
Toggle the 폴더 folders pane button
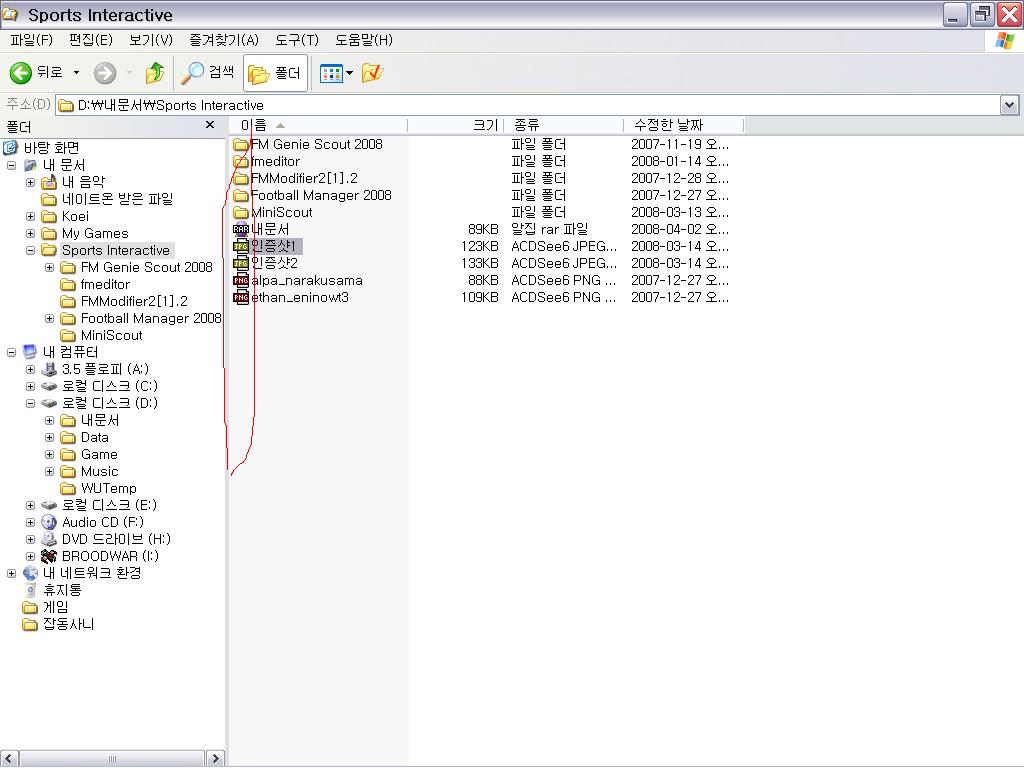point(275,73)
